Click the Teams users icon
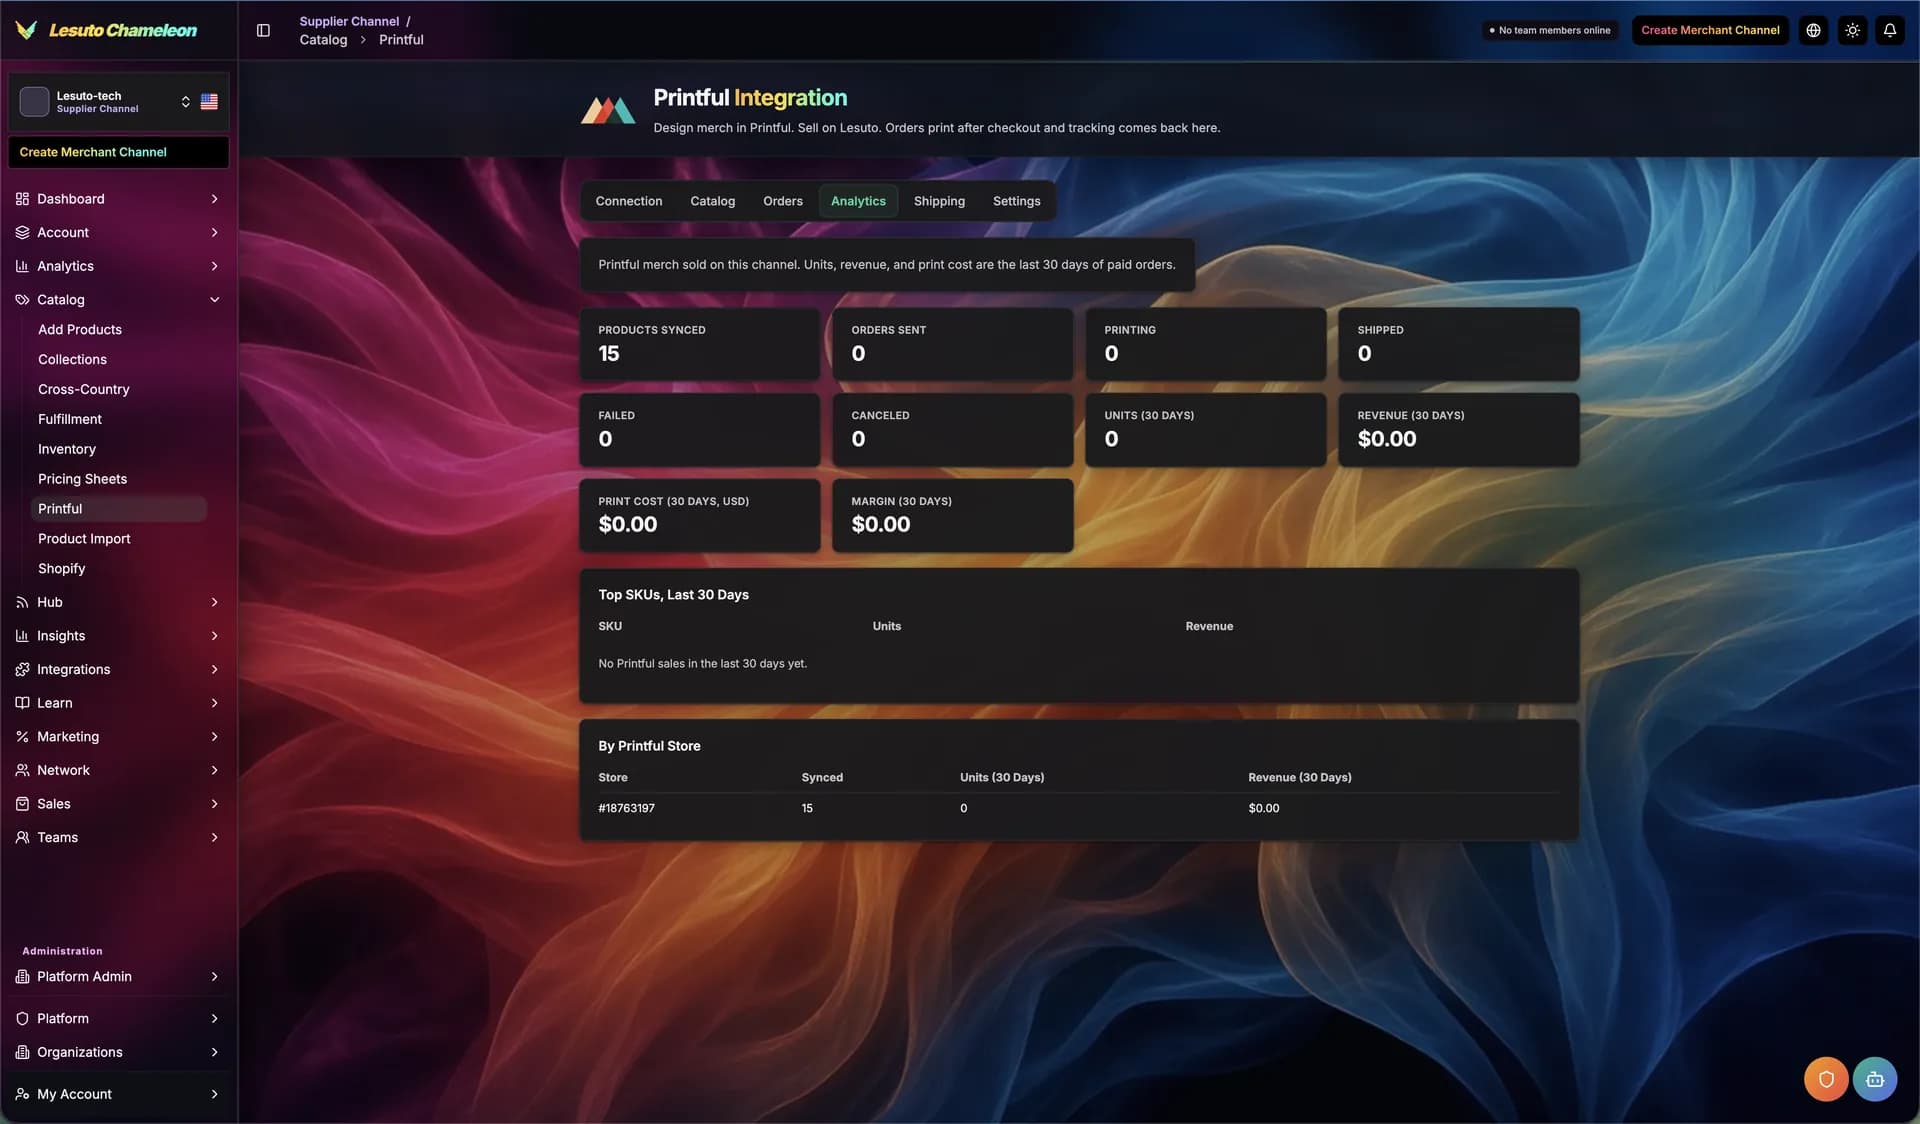Image resolution: width=1920 pixels, height=1124 pixels. 22,837
